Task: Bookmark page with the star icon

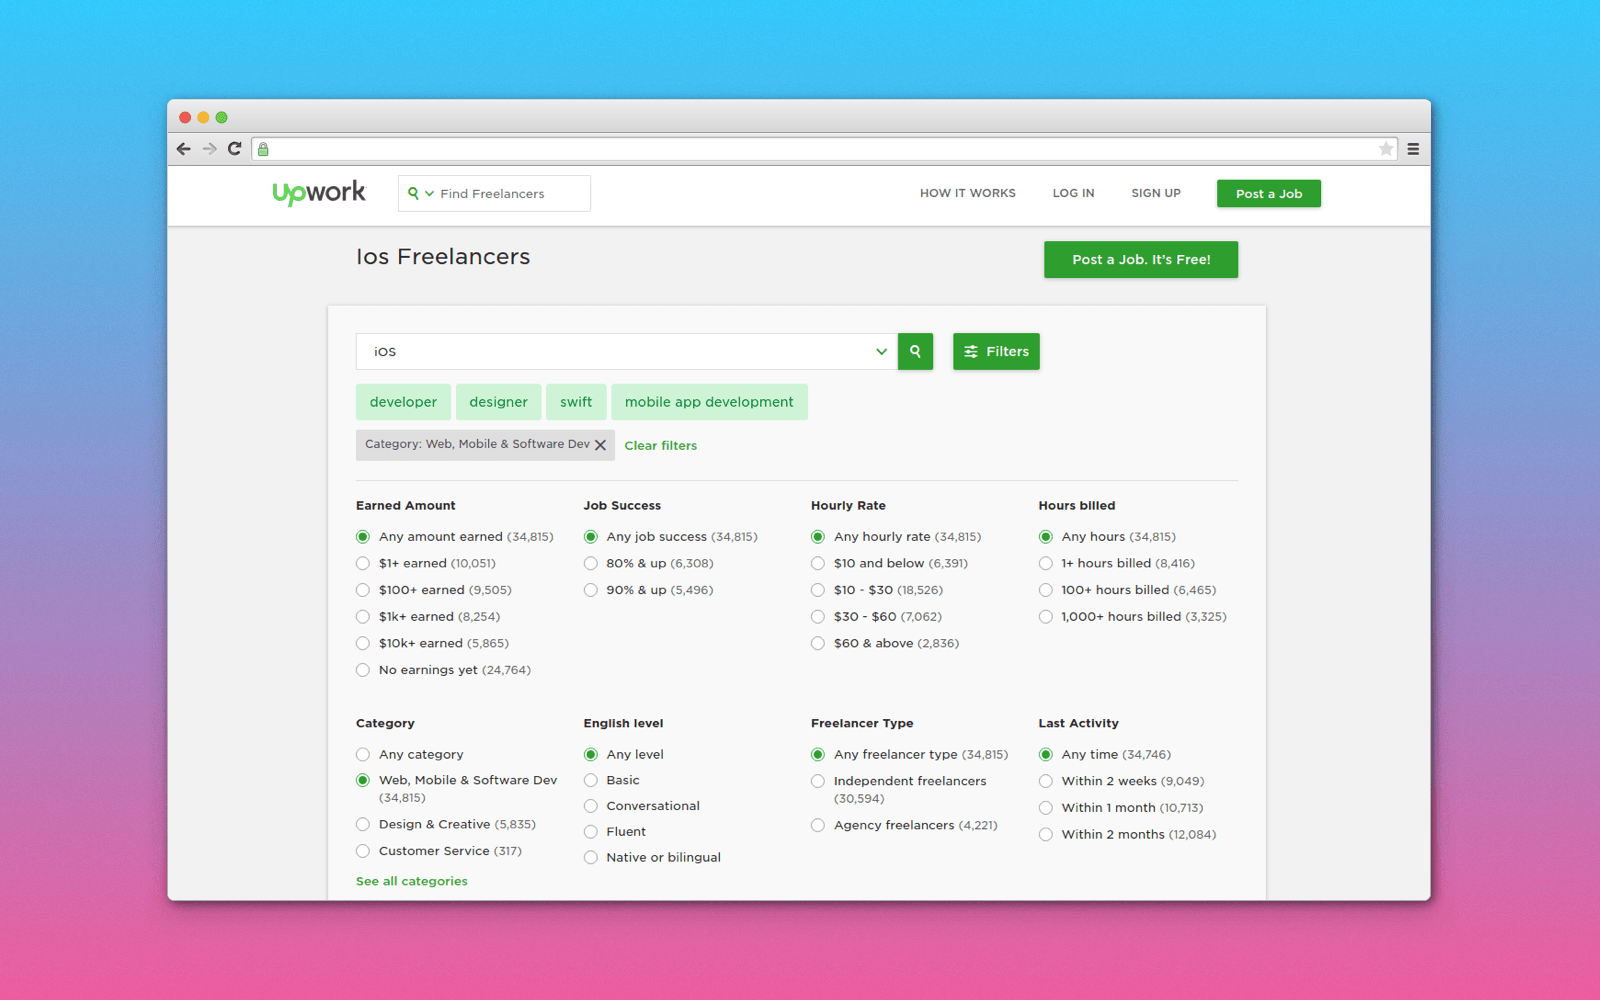Action: [x=1386, y=149]
